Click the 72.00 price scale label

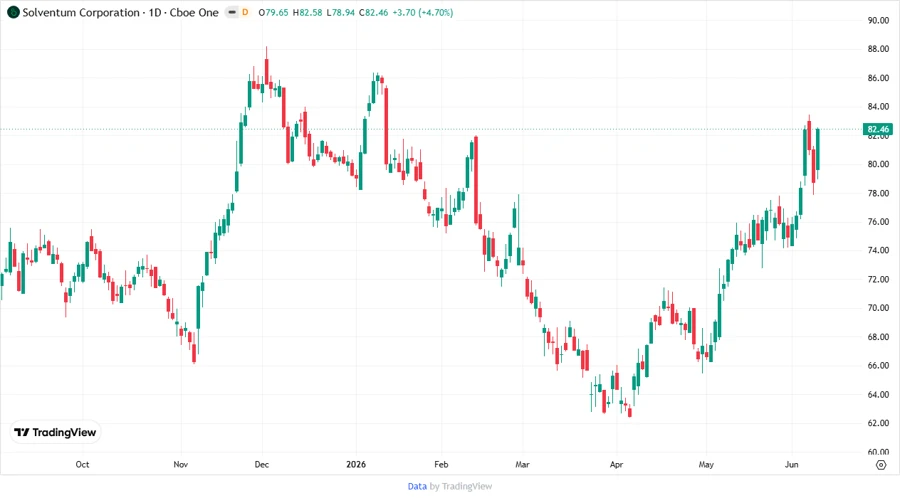878,279
